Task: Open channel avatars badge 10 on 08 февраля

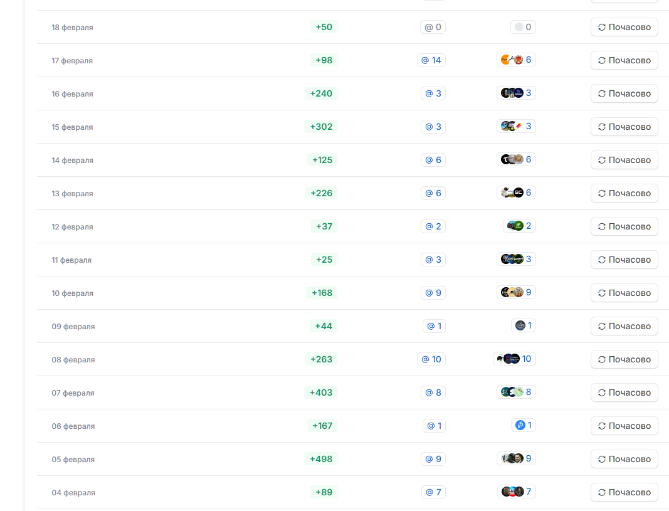Action: pyautogui.click(x=514, y=360)
